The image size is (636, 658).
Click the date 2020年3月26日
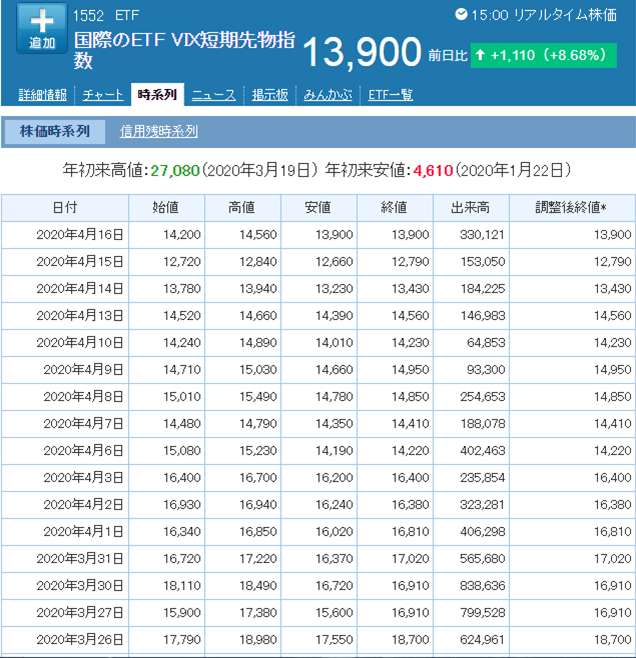[80, 640]
